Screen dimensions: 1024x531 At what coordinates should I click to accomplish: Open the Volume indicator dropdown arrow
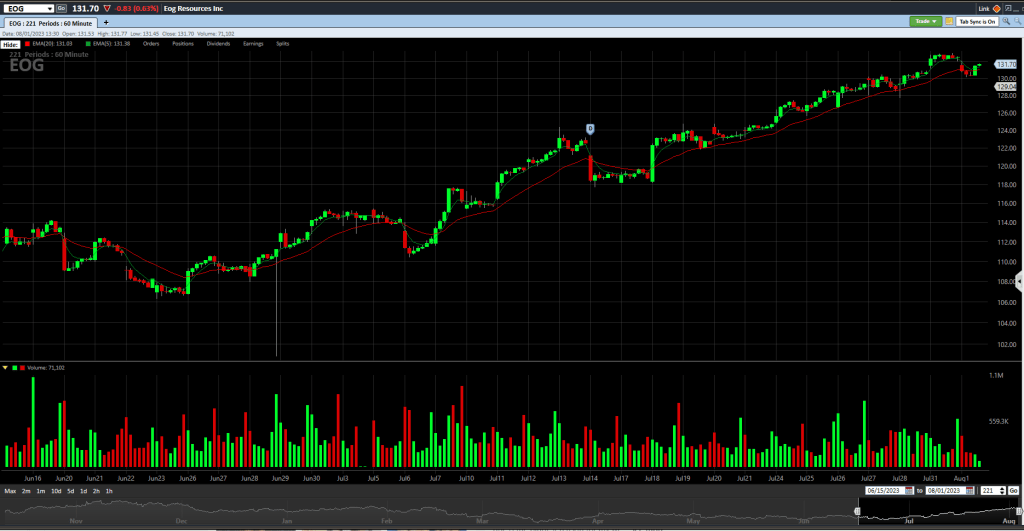click(x=5, y=368)
